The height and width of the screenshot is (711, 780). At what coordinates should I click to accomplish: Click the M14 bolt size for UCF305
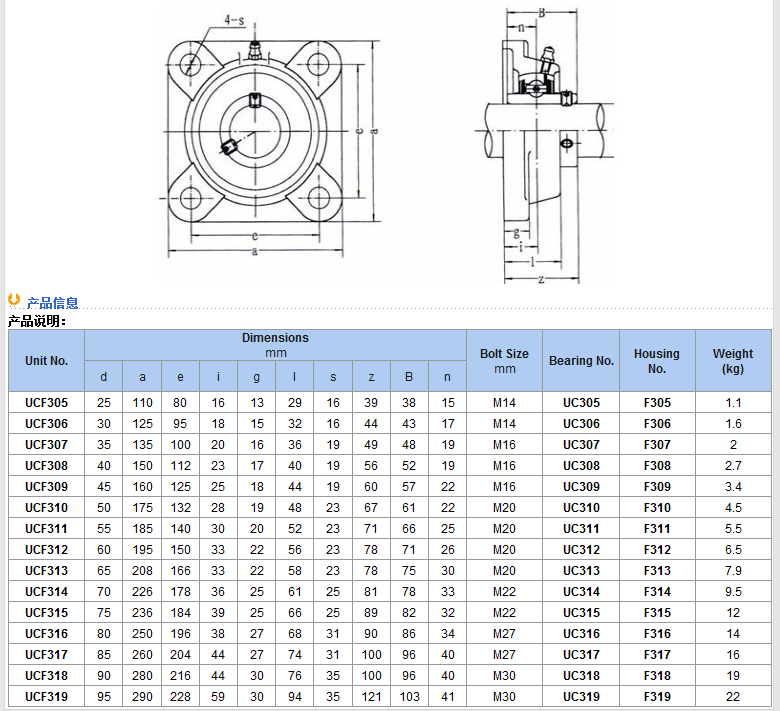(x=504, y=403)
